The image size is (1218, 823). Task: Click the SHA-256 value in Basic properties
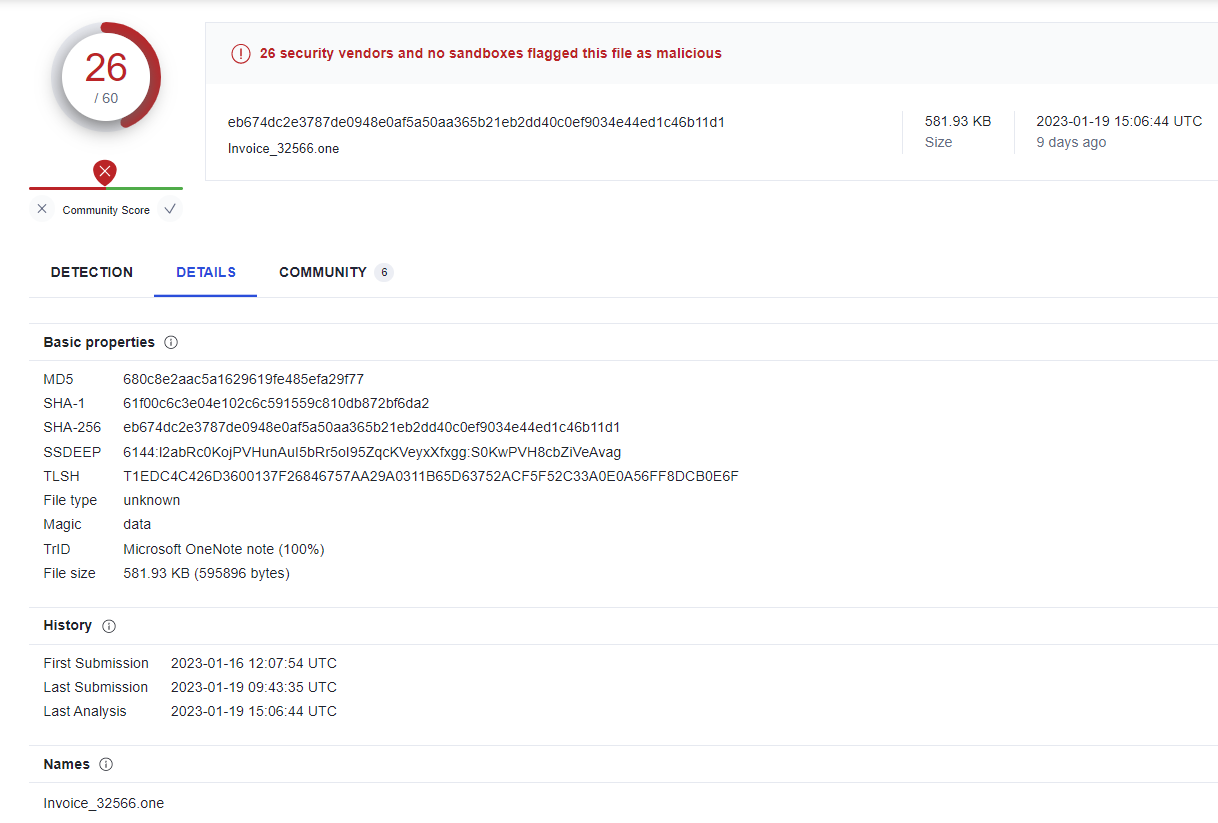(x=372, y=427)
